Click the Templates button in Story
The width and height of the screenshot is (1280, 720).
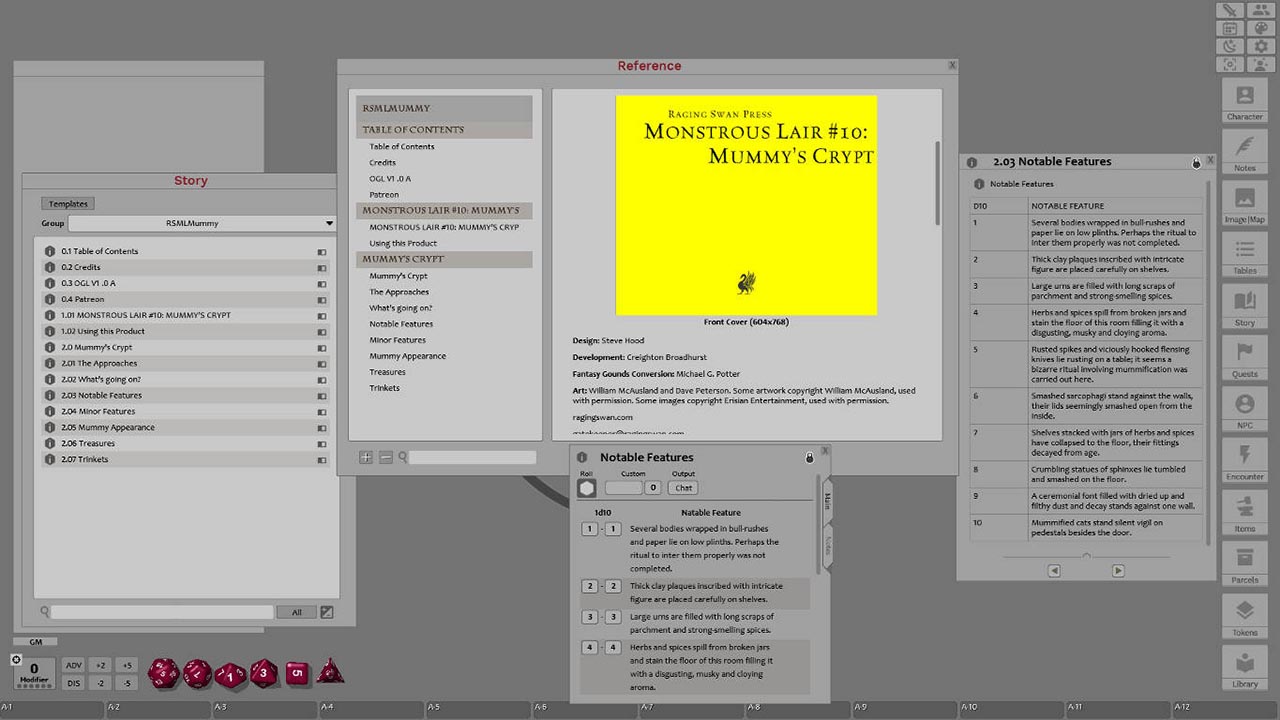[69, 203]
